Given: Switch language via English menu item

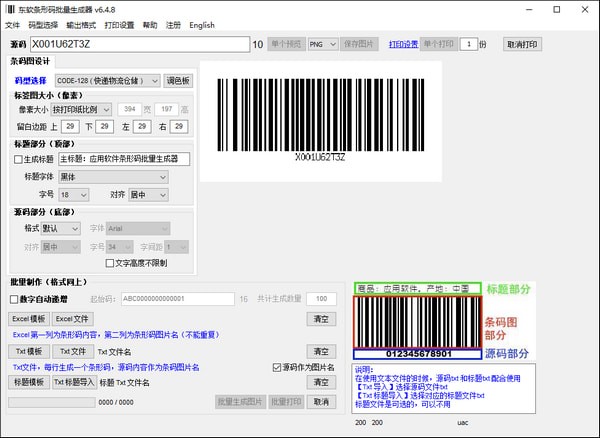Looking at the screenshot, I should click(x=202, y=25).
